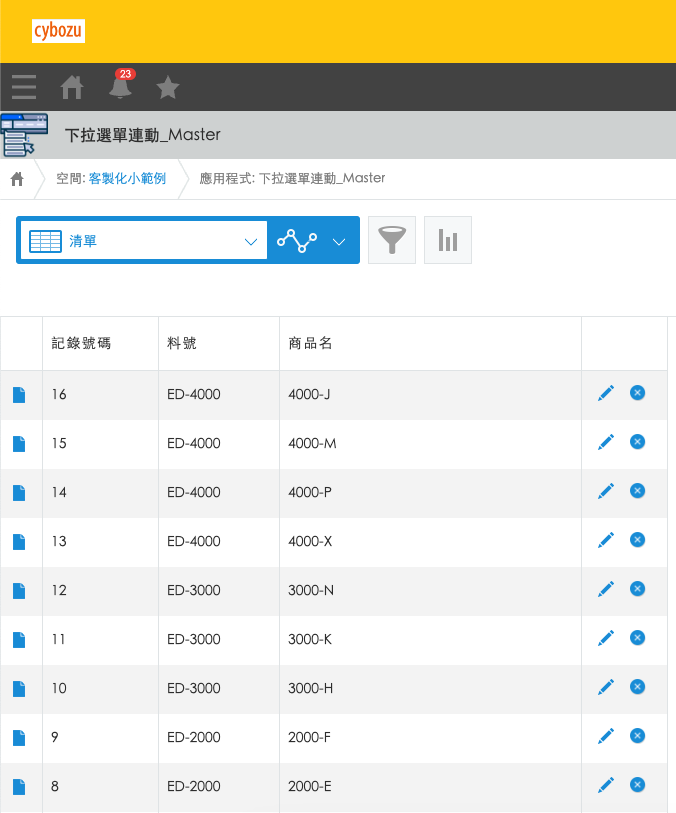676x813 pixels.
Task: Open notifications bell with 23 badge
Action: point(120,84)
